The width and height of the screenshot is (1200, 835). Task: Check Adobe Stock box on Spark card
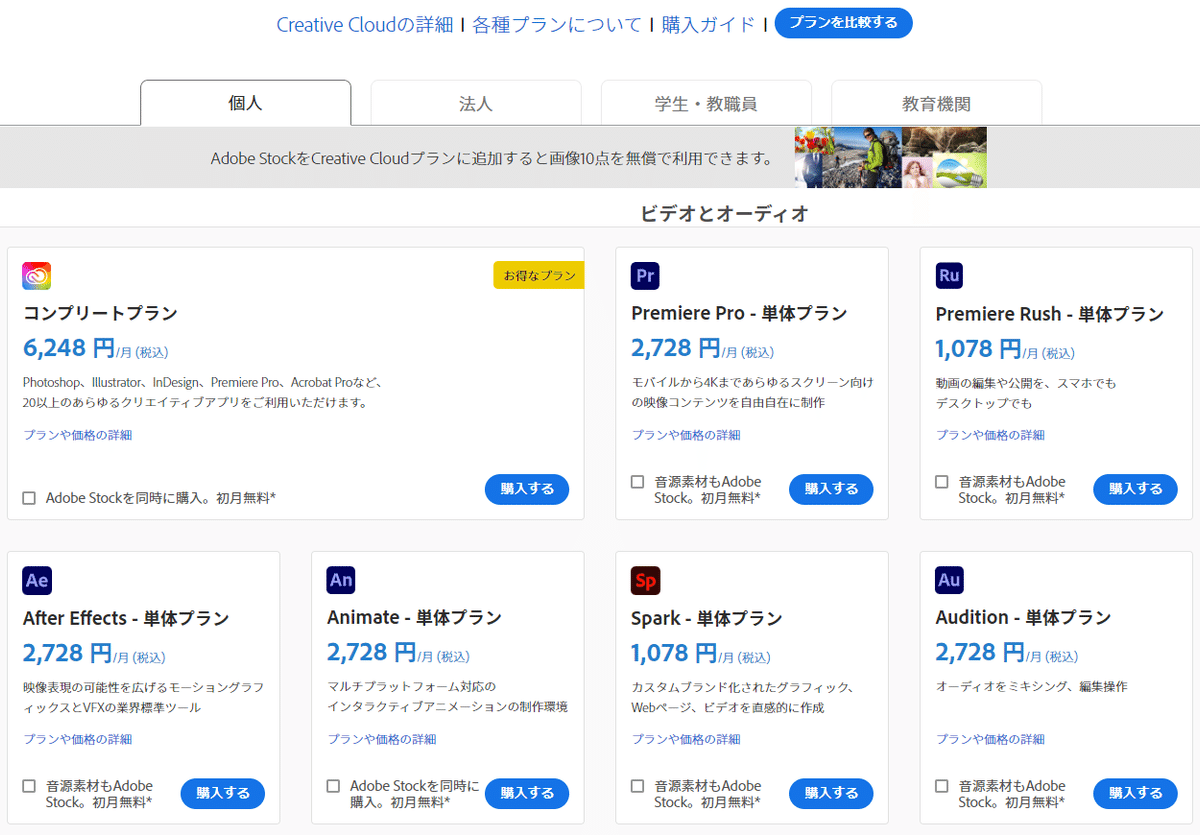coord(637,786)
